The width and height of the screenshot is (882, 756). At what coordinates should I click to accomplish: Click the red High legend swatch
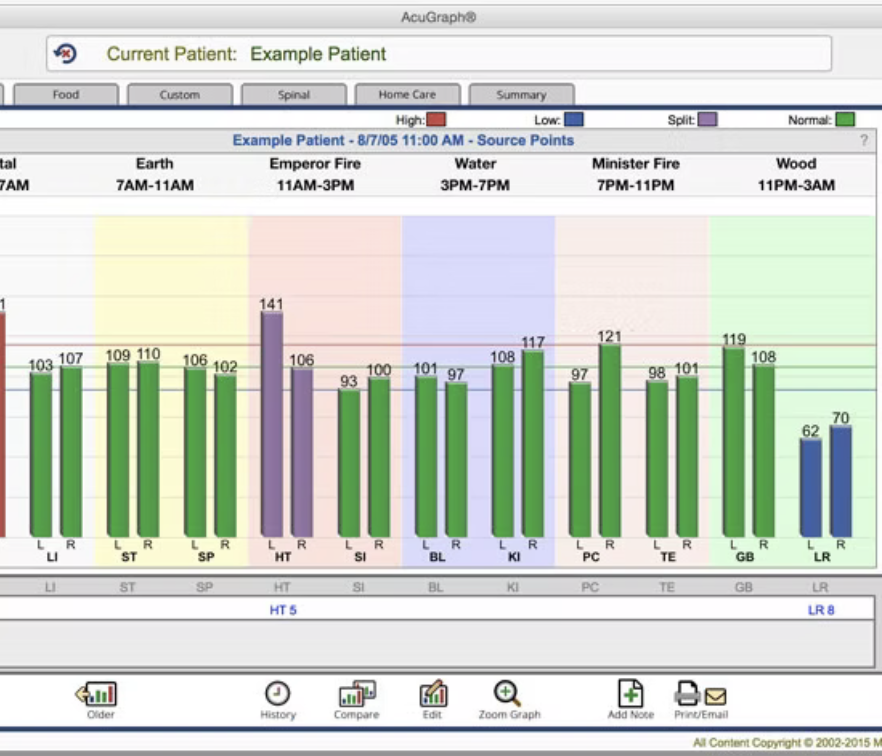pos(436,119)
